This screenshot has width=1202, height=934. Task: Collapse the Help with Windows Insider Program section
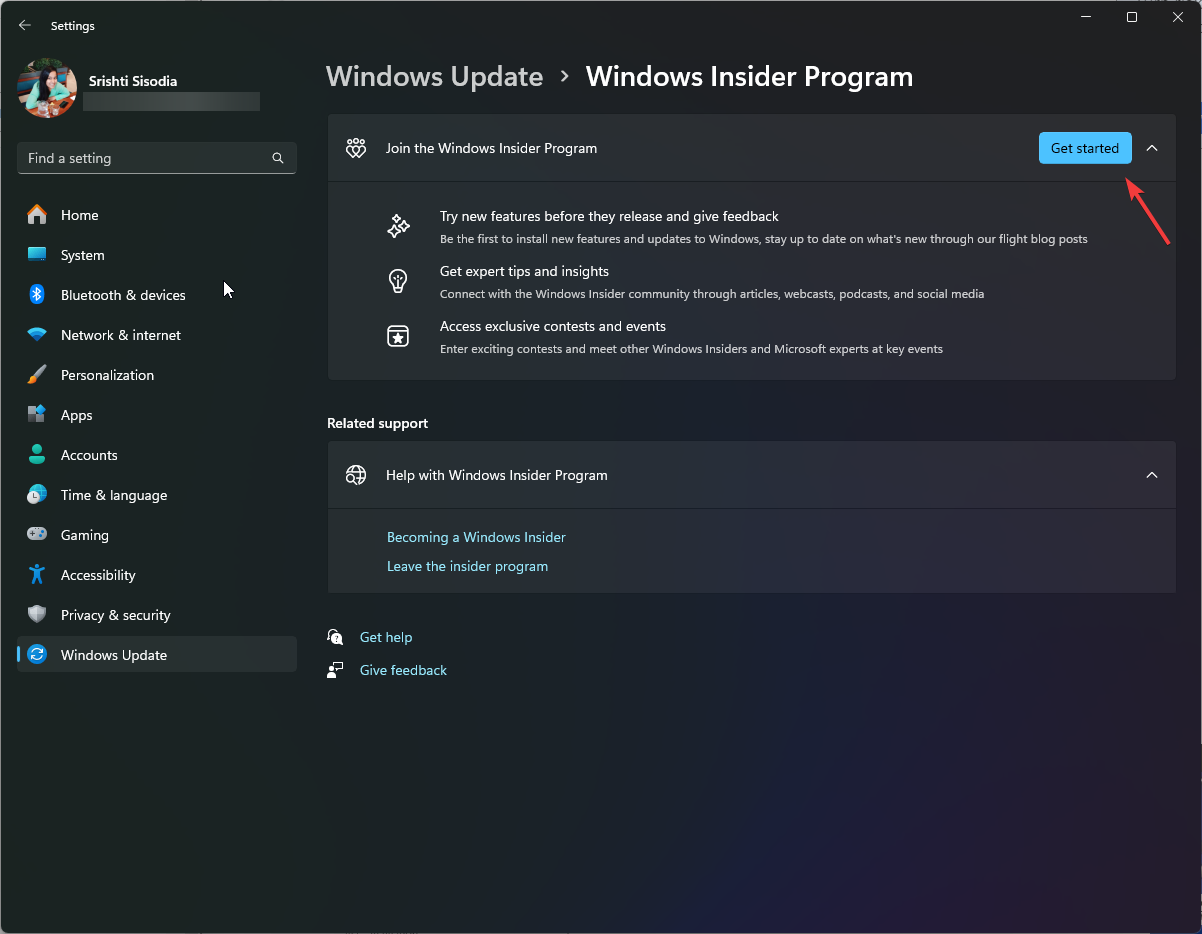[x=1152, y=475]
